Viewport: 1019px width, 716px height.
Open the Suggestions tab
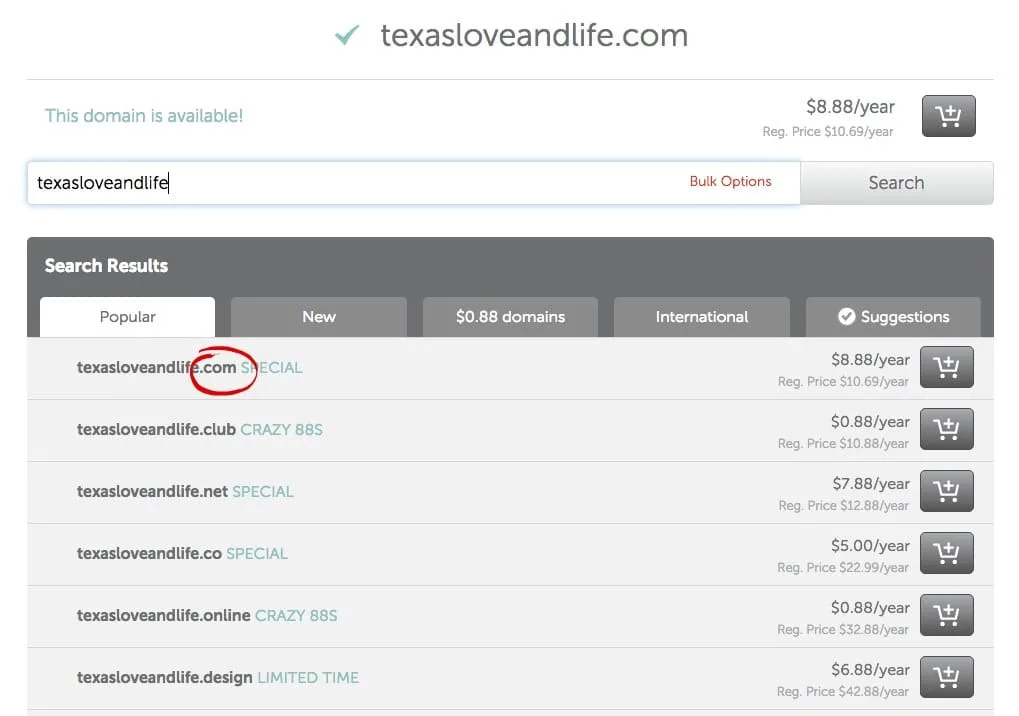click(x=893, y=317)
